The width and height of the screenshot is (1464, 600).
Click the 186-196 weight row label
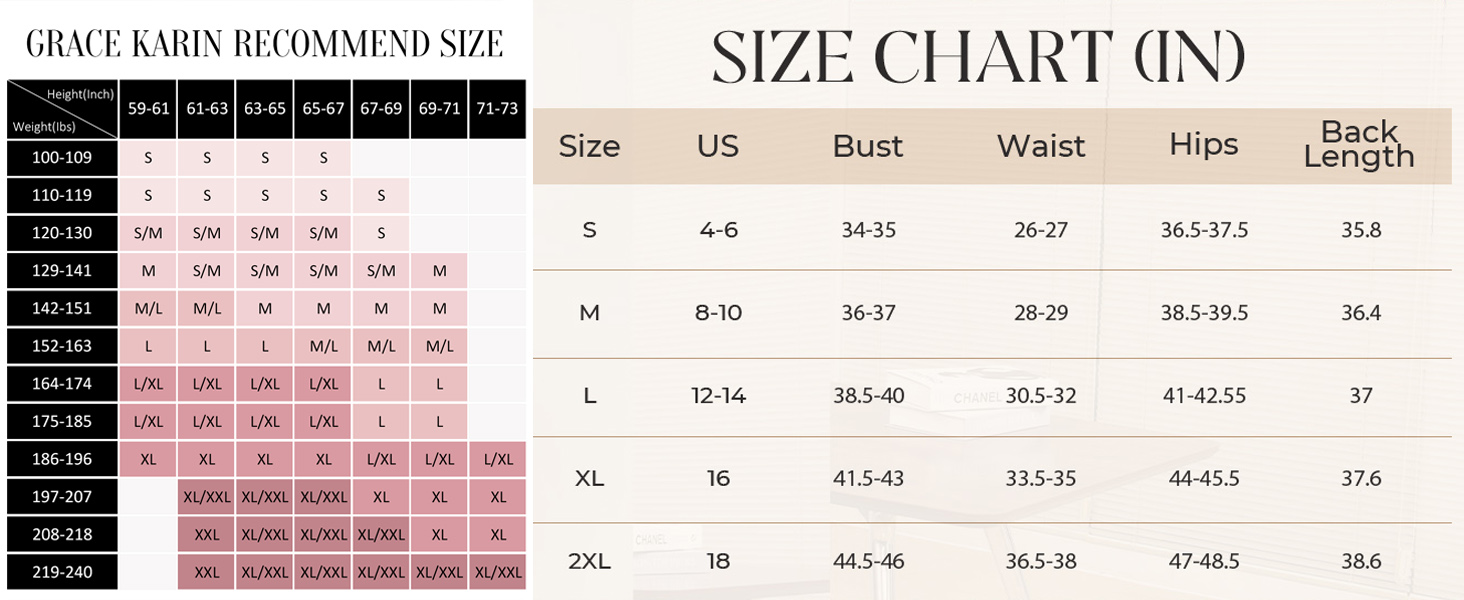[x=62, y=459]
